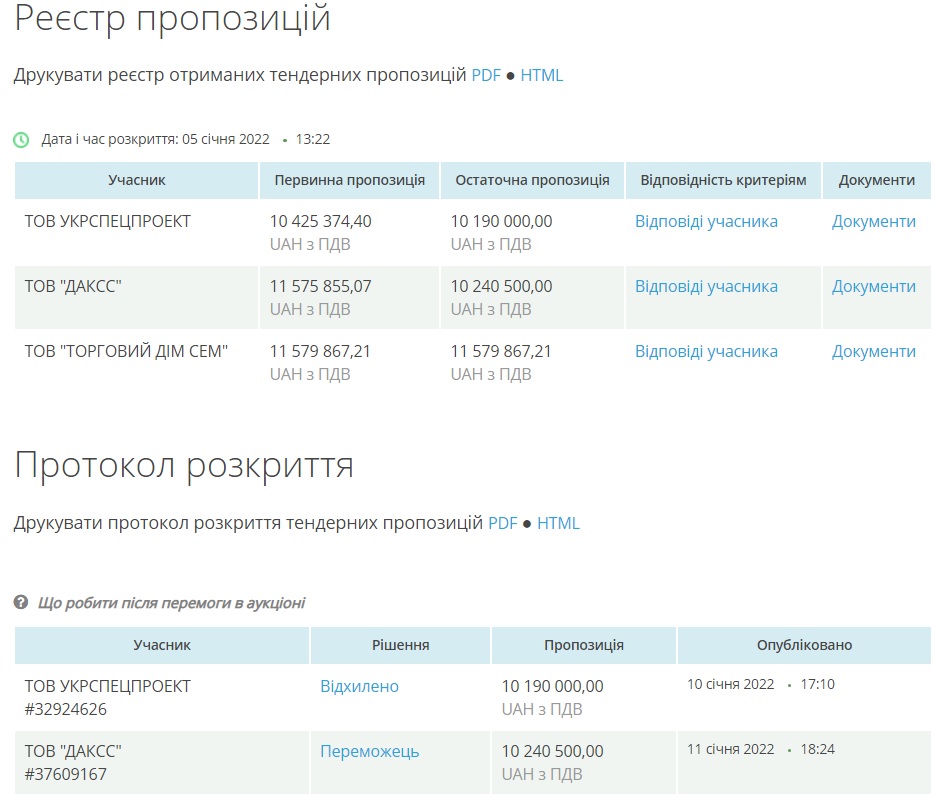This screenshot has height=795, width=935.
Task: Click proposal 10 190 000,00 in protocol table
Action: 552,686
